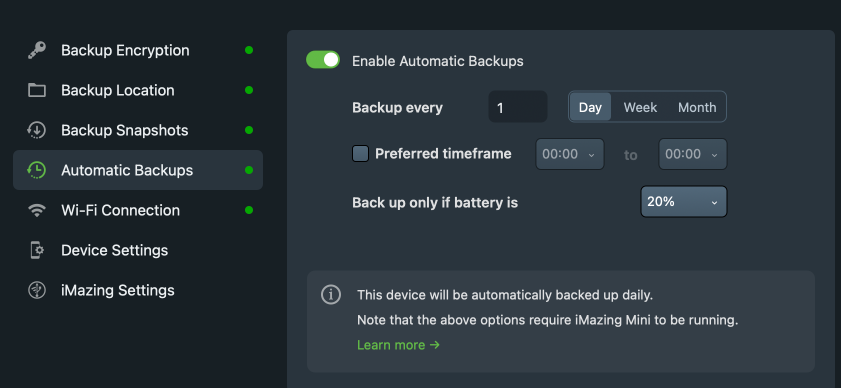
Task: Click the Backup Location folder icon
Action: 36,90
